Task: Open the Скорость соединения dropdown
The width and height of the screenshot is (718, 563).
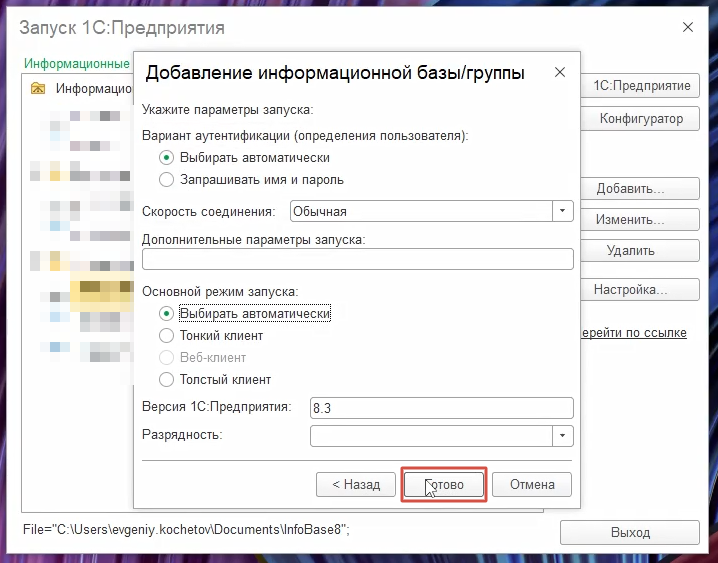Action: pyautogui.click(x=562, y=211)
